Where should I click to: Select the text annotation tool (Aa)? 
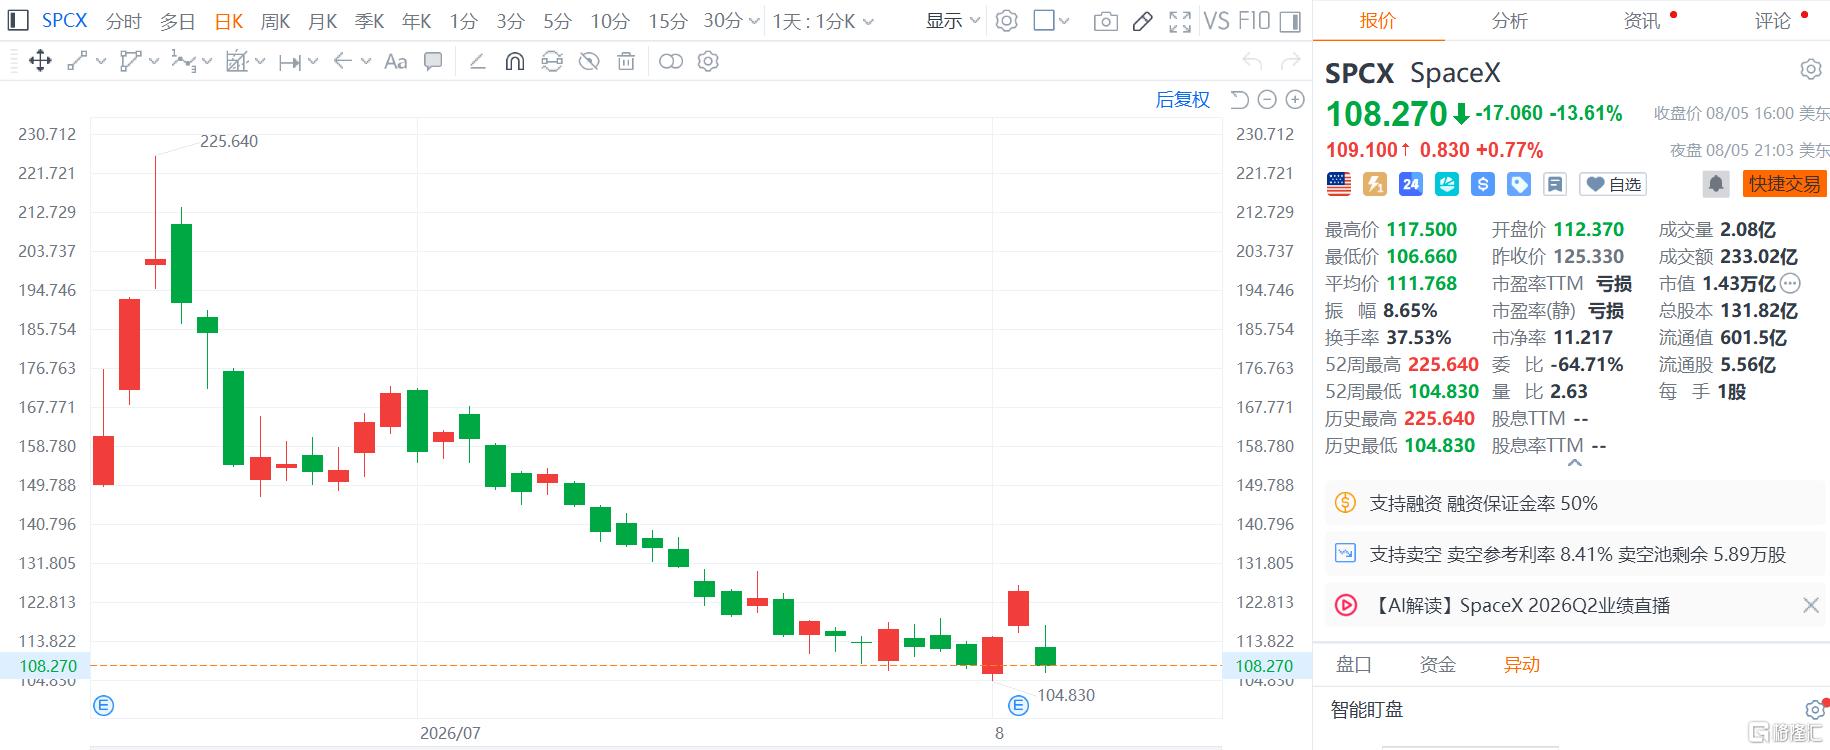click(396, 62)
